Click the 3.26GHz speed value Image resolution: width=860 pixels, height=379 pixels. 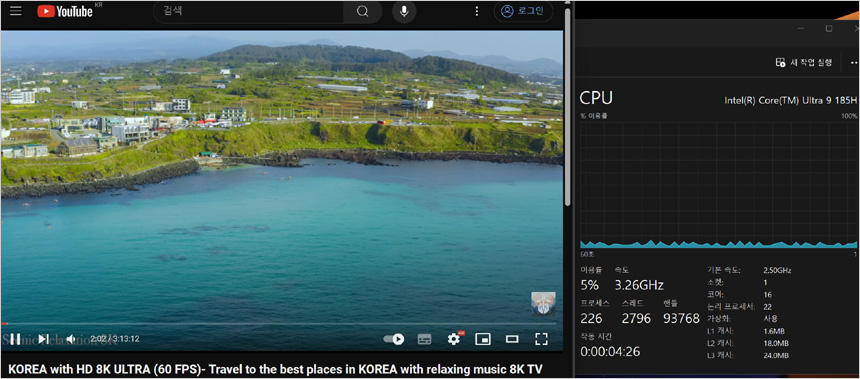click(639, 285)
